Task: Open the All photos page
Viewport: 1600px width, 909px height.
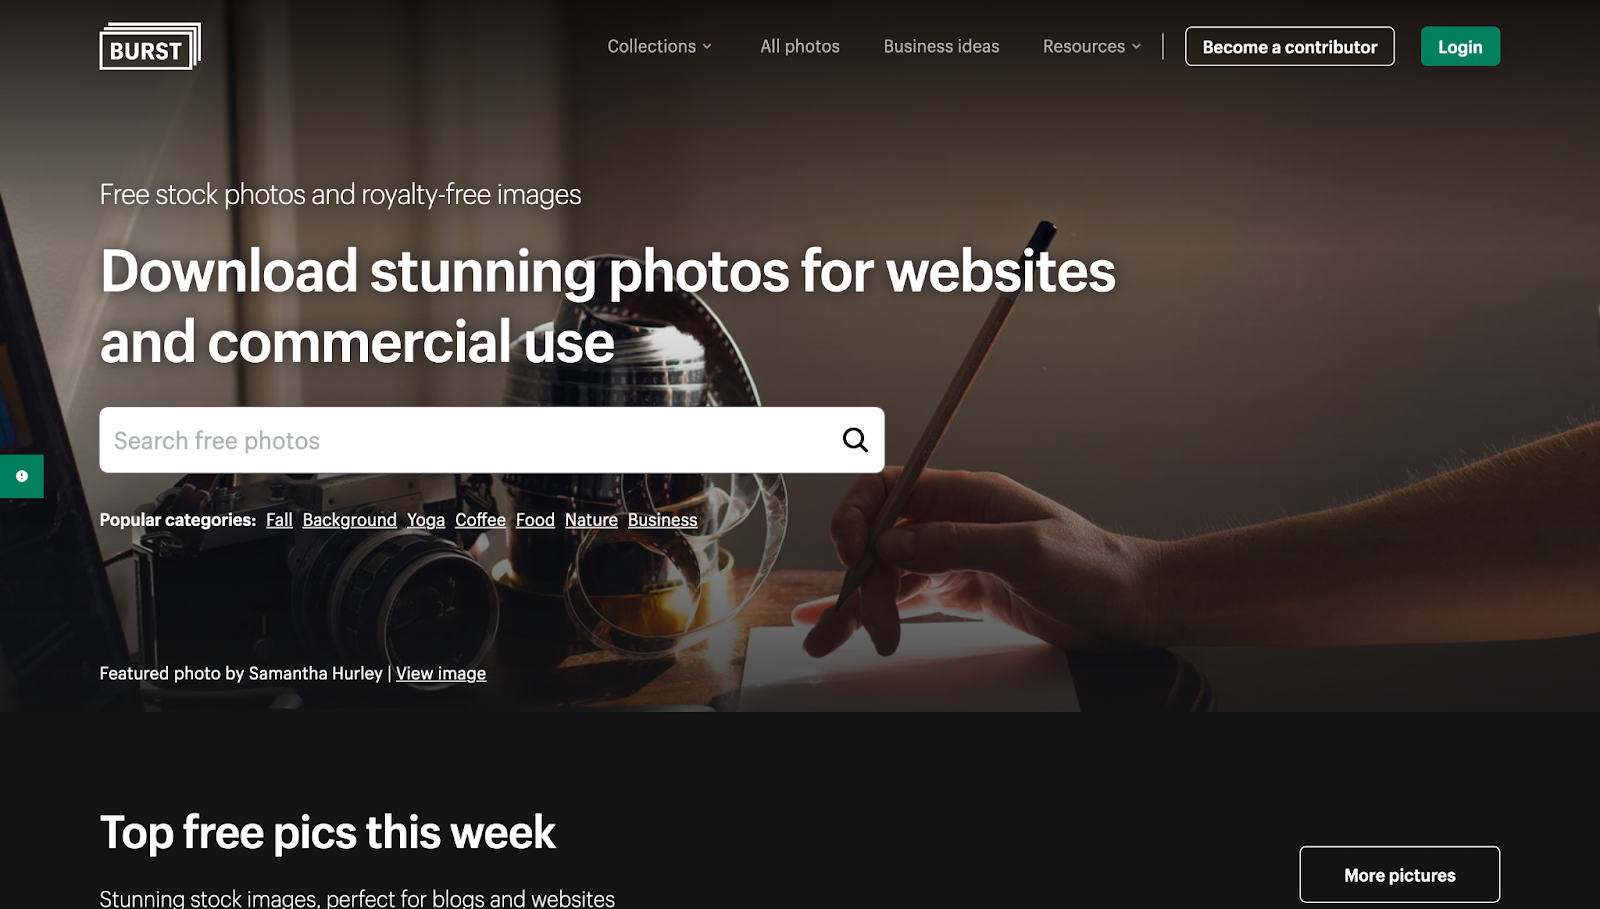Action: [800, 46]
